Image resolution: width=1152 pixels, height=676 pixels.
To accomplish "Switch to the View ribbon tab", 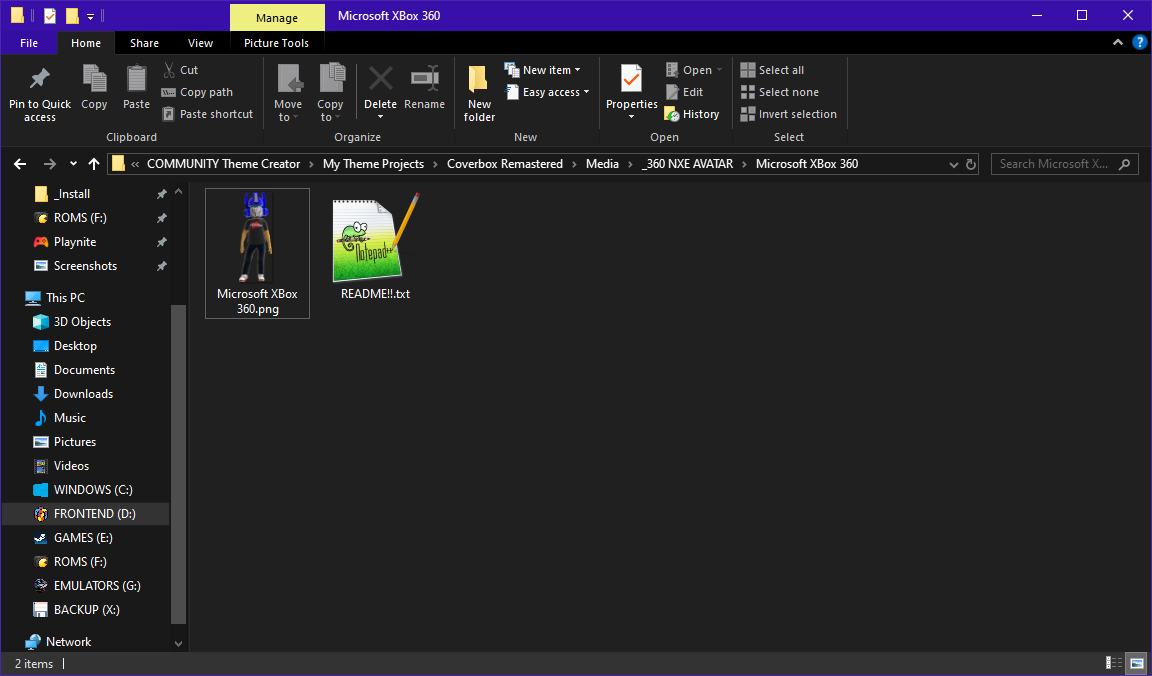I will [200, 43].
